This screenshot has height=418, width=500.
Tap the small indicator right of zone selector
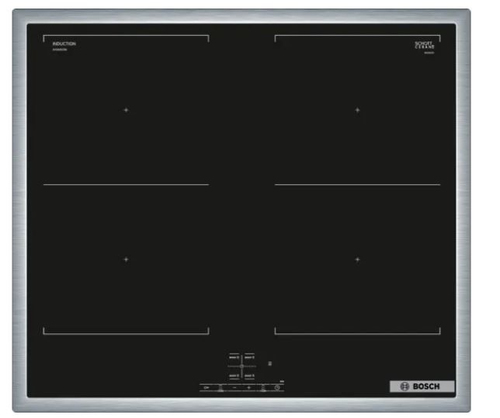[270, 363]
